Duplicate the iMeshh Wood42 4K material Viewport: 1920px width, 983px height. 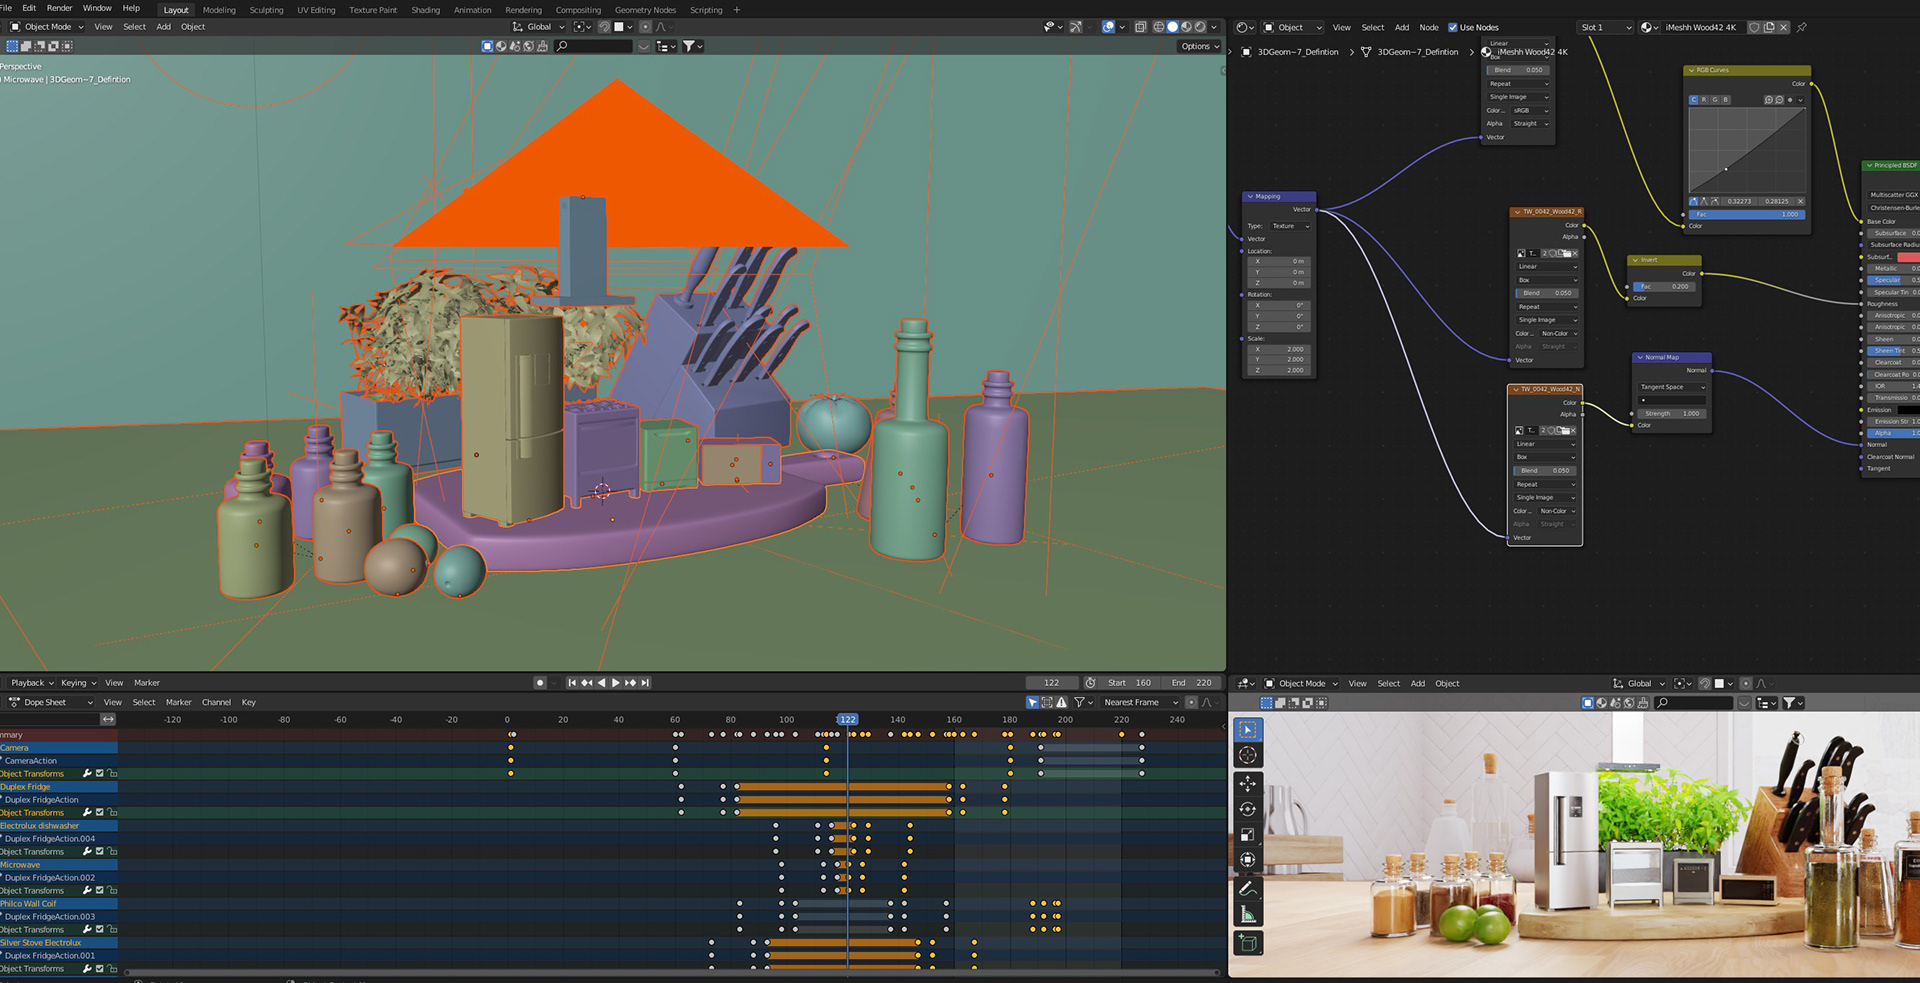(x=1769, y=27)
